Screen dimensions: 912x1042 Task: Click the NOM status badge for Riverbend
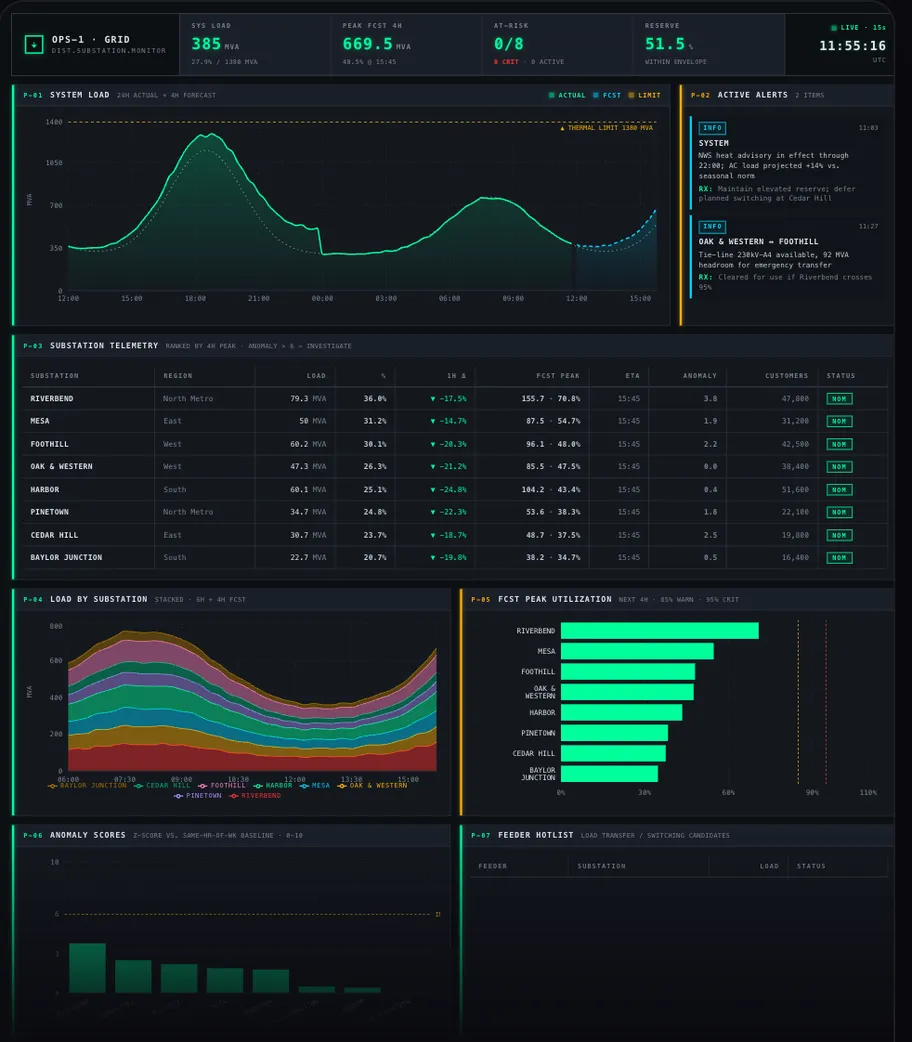tap(840, 399)
